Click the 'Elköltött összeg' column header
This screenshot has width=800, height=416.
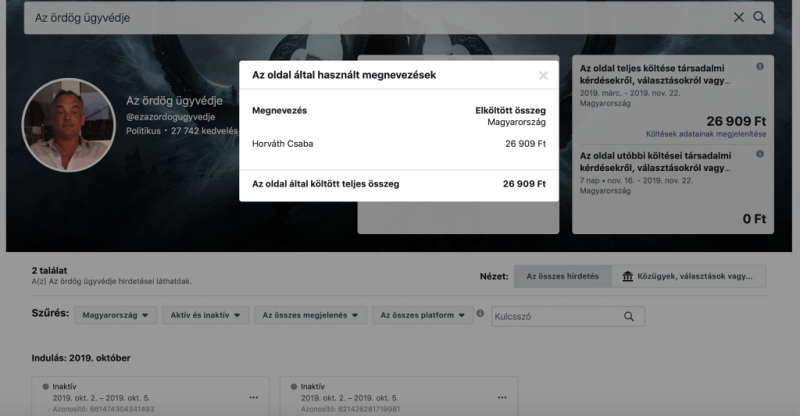click(510, 110)
